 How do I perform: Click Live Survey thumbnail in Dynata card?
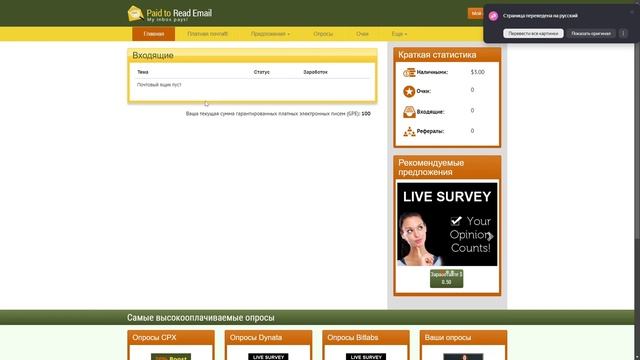tap(268, 357)
